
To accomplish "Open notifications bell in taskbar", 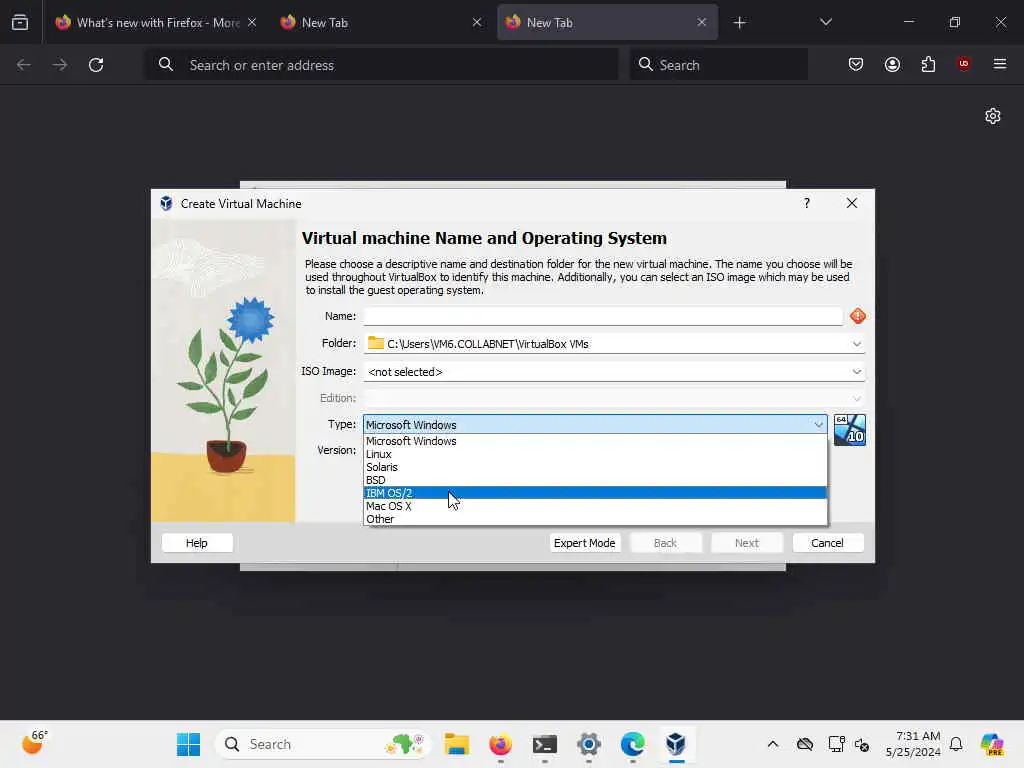I will click(956, 744).
